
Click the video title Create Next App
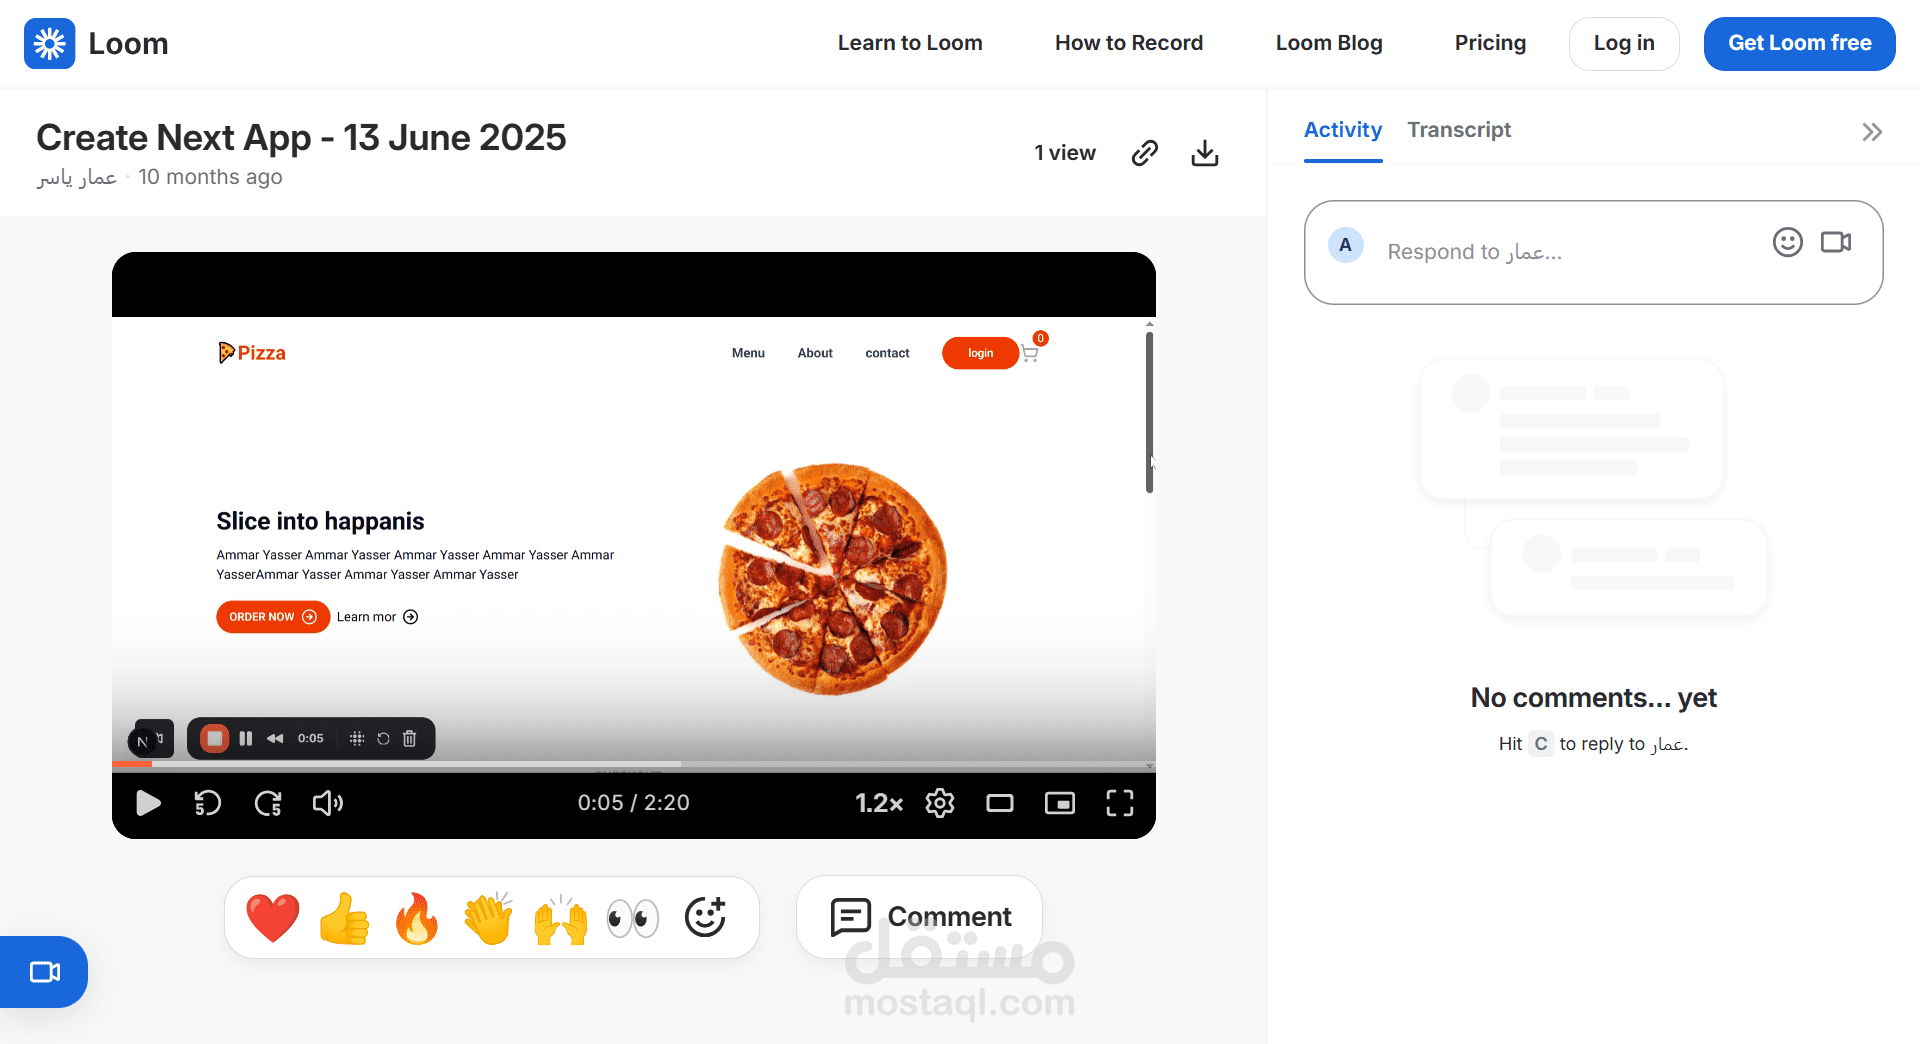(301, 137)
